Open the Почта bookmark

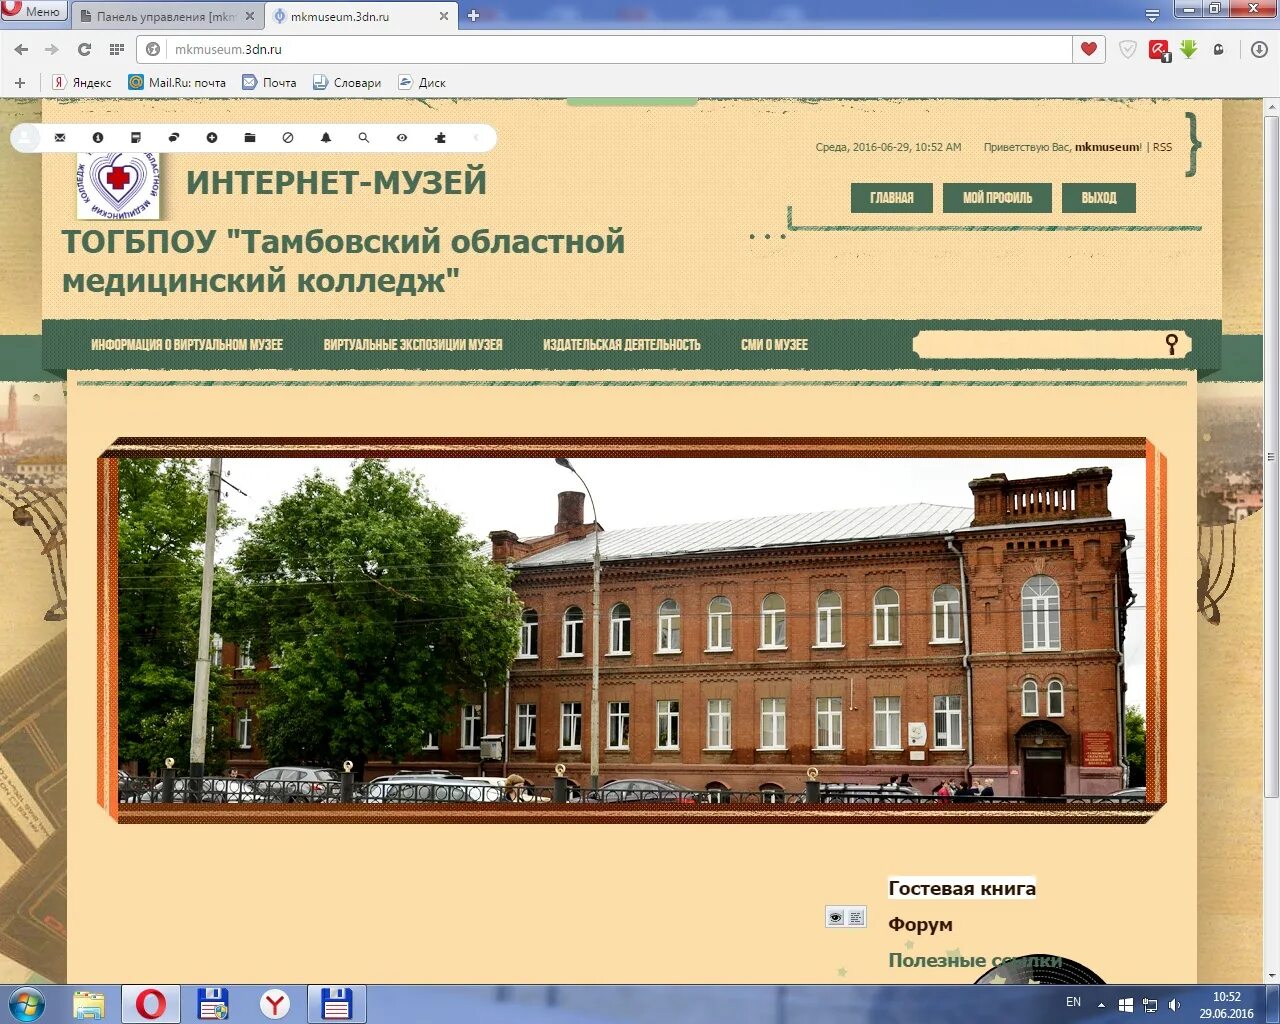click(269, 82)
